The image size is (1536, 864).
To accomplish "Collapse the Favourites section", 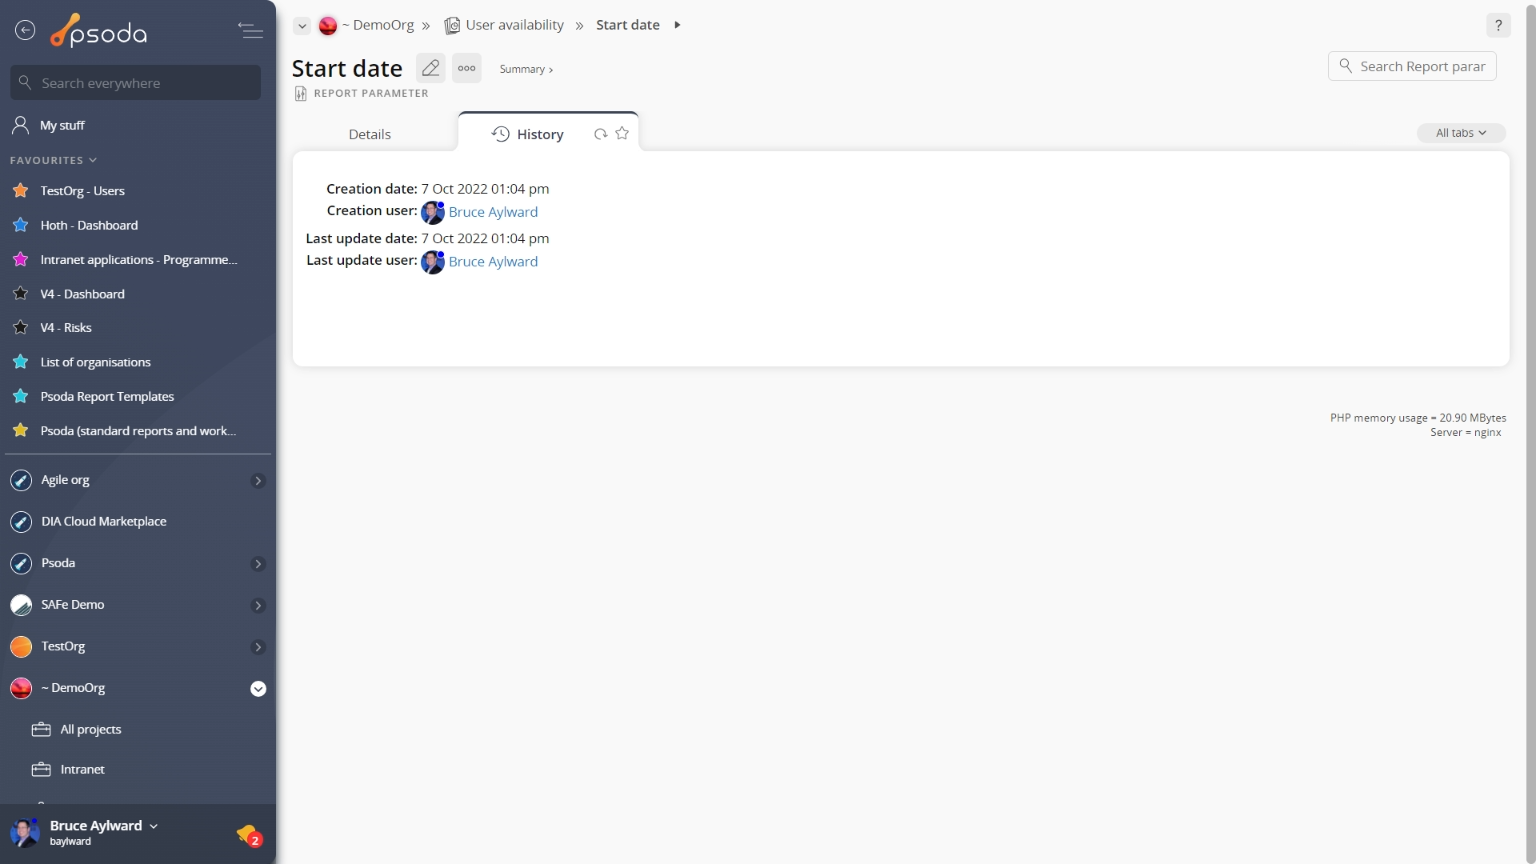I will [x=54, y=160].
